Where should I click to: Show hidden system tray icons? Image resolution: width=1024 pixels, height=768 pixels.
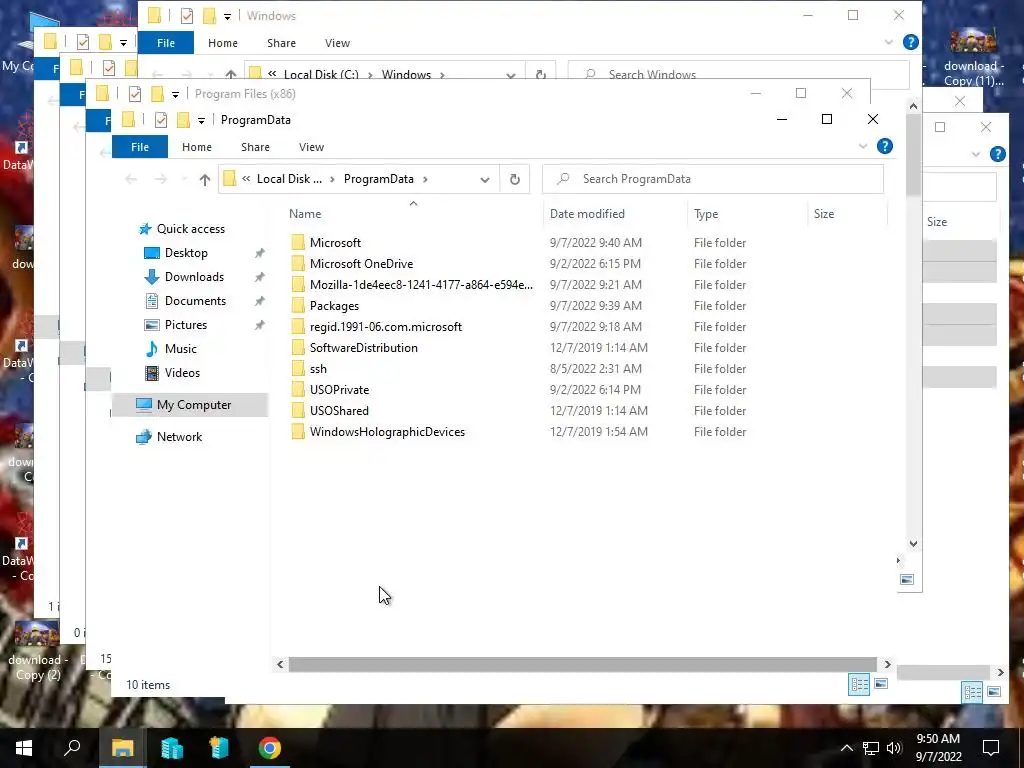(846, 748)
